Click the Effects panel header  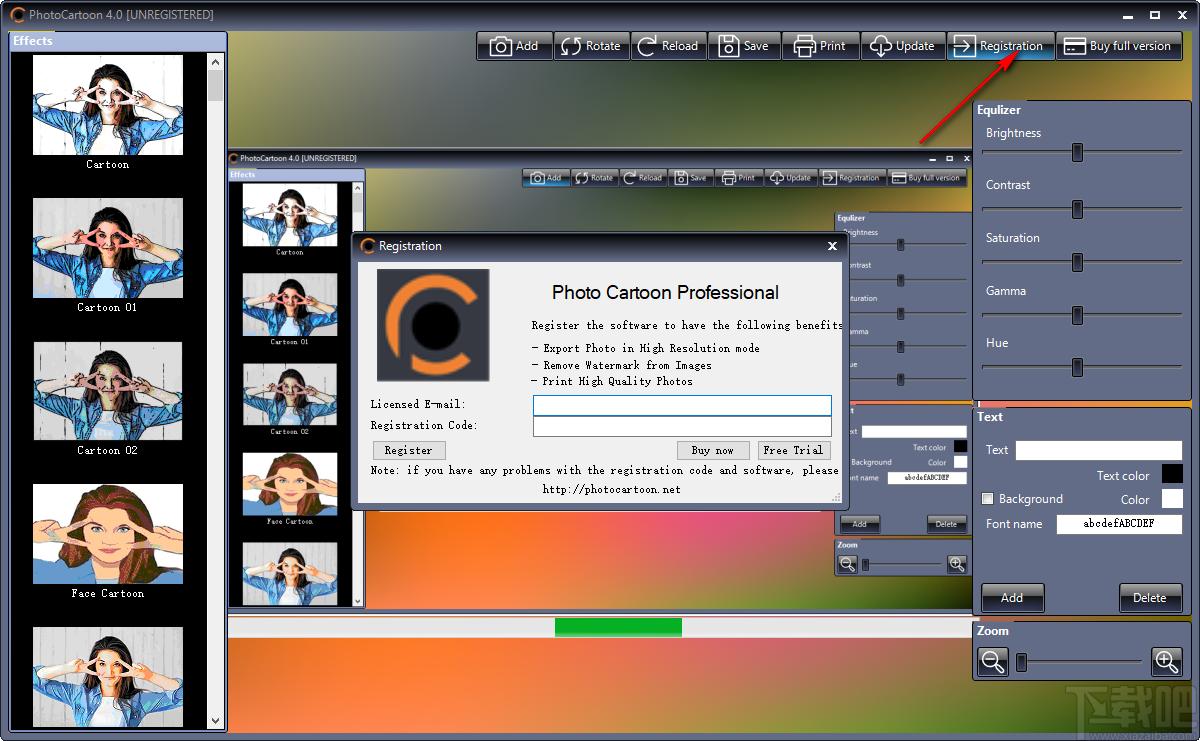click(x=118, y=41)
